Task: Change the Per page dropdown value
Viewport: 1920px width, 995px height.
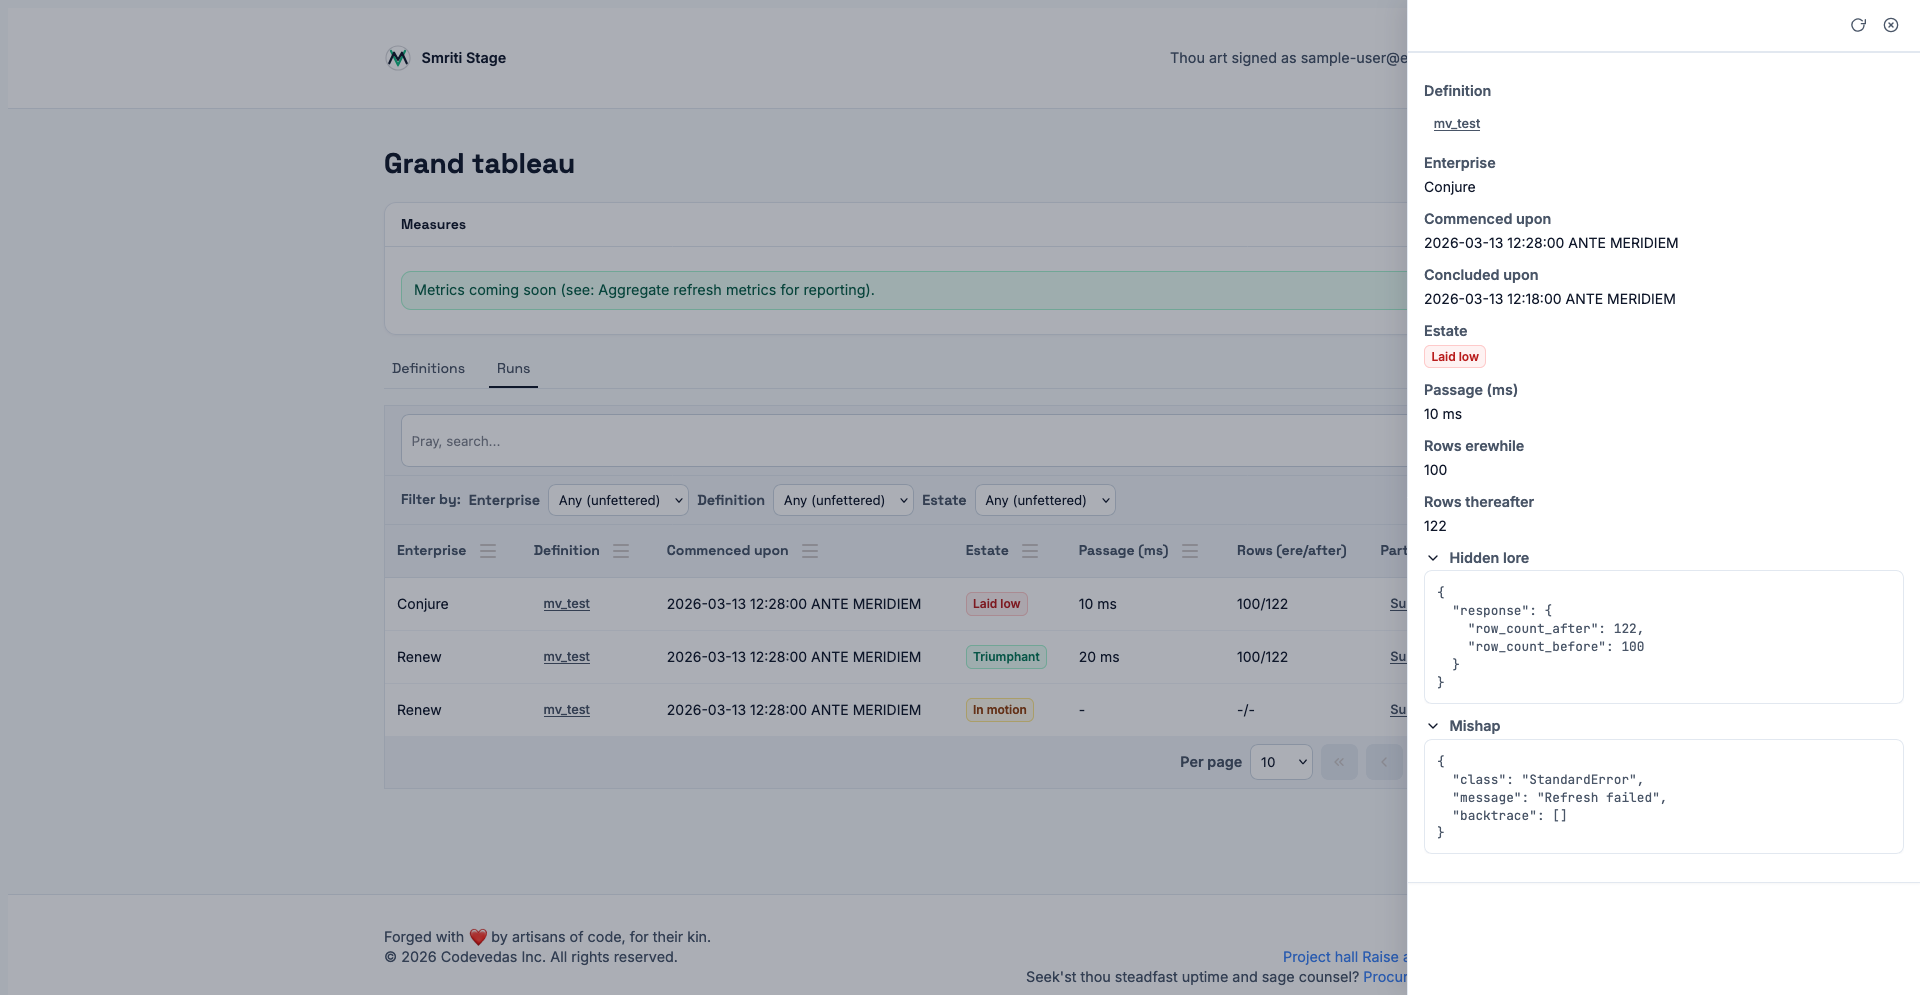Action: (x=1281, y=762)
